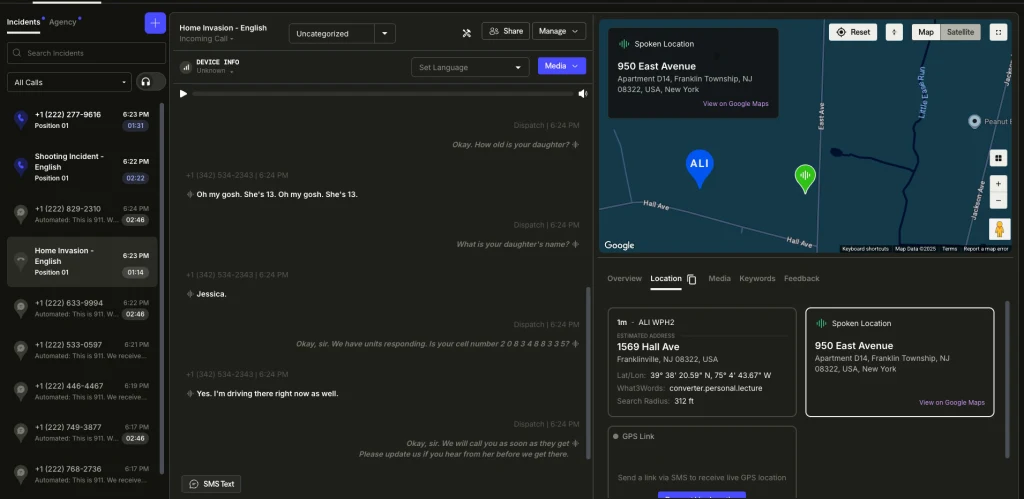Select the Spoken Location card
Viewport: 1024px width, 499px height.
(899, 361)
